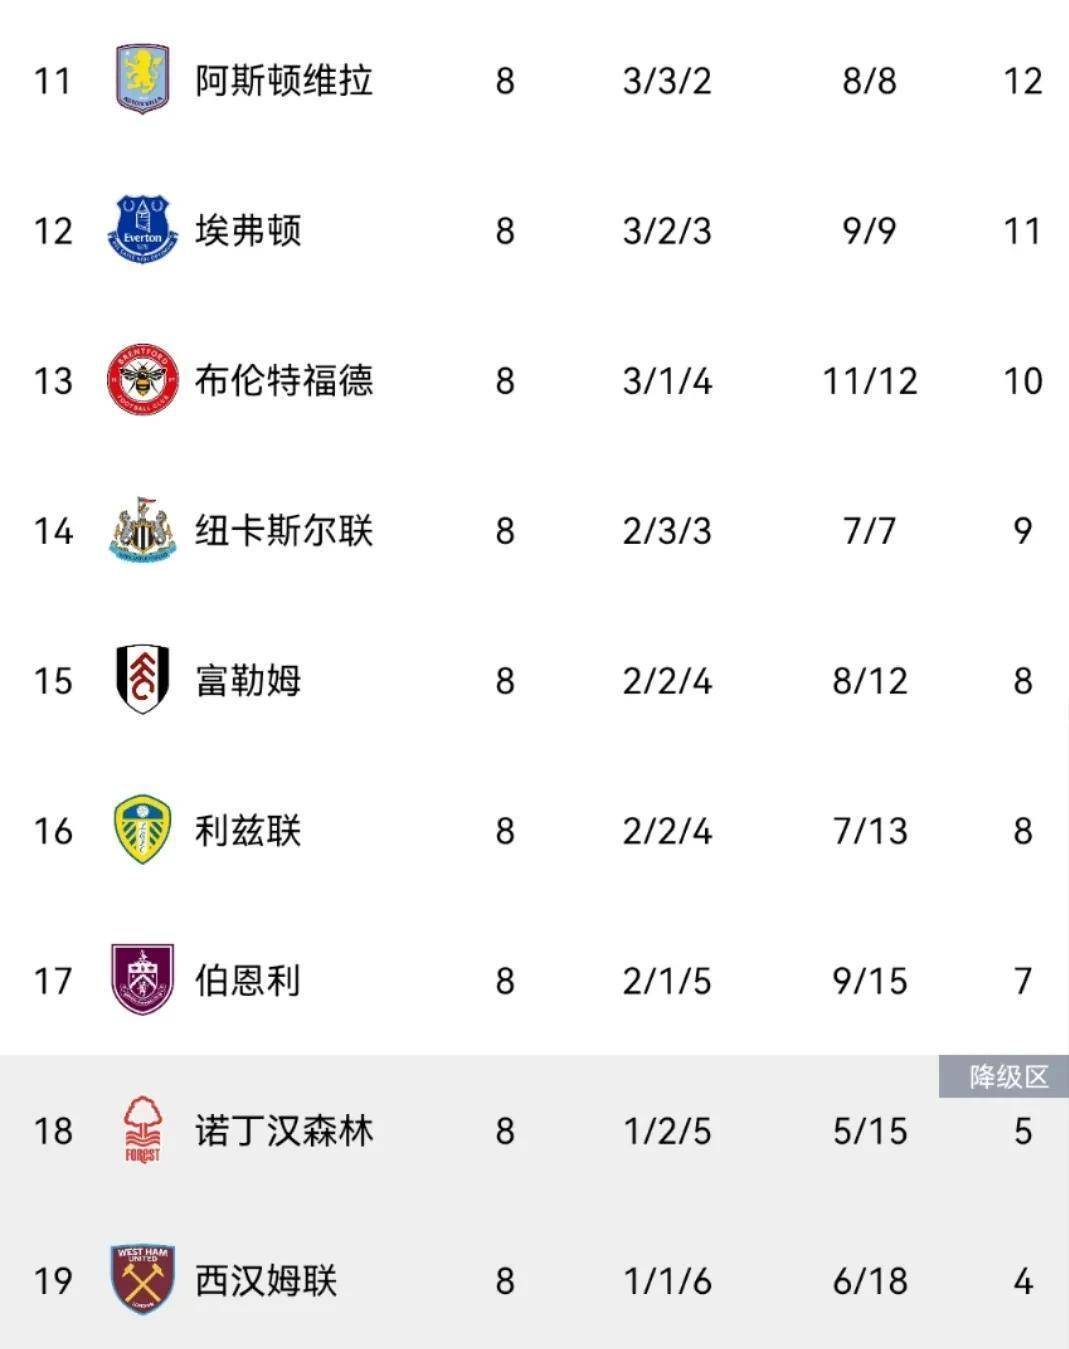Tap the Brentford bee logo
The width and height of the screenshot is (1069, 1349).
click(x=142, y=380)
